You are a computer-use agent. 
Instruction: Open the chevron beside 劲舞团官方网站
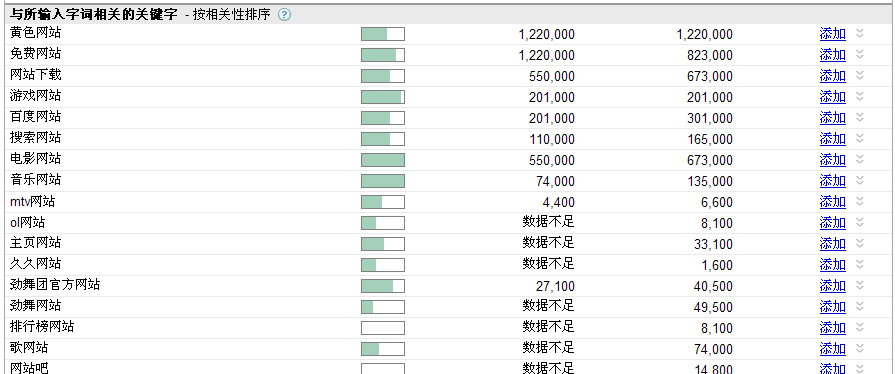click(860, 285)
